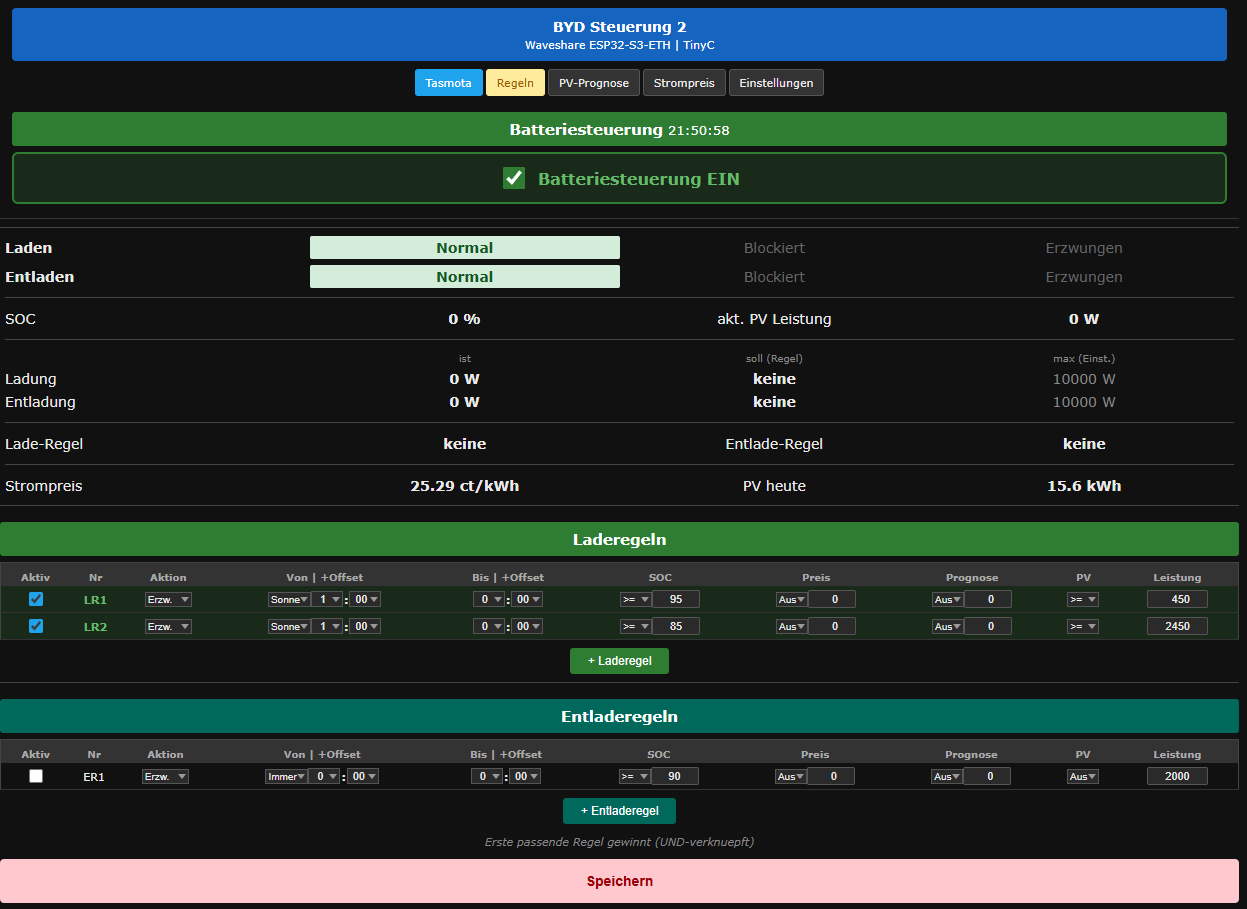Click the + Laderegel button
The height and width of the screenshot is (909, 1247).
[619, 661]
